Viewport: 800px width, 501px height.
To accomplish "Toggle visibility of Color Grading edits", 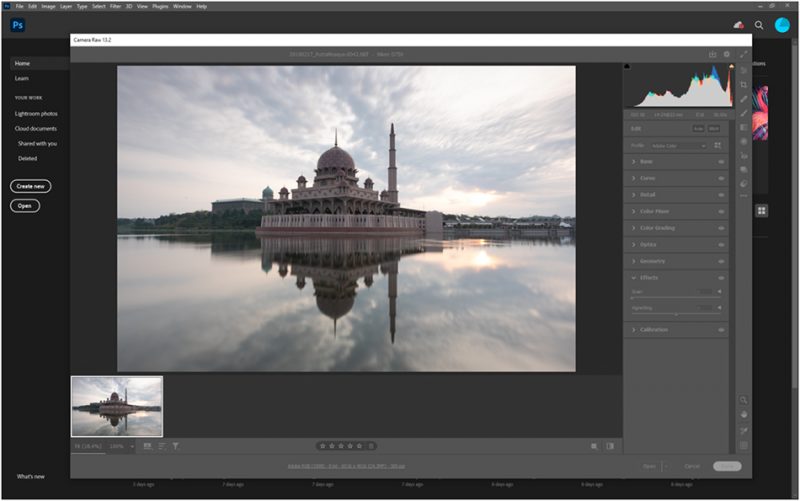I will (x=721, y=228).
